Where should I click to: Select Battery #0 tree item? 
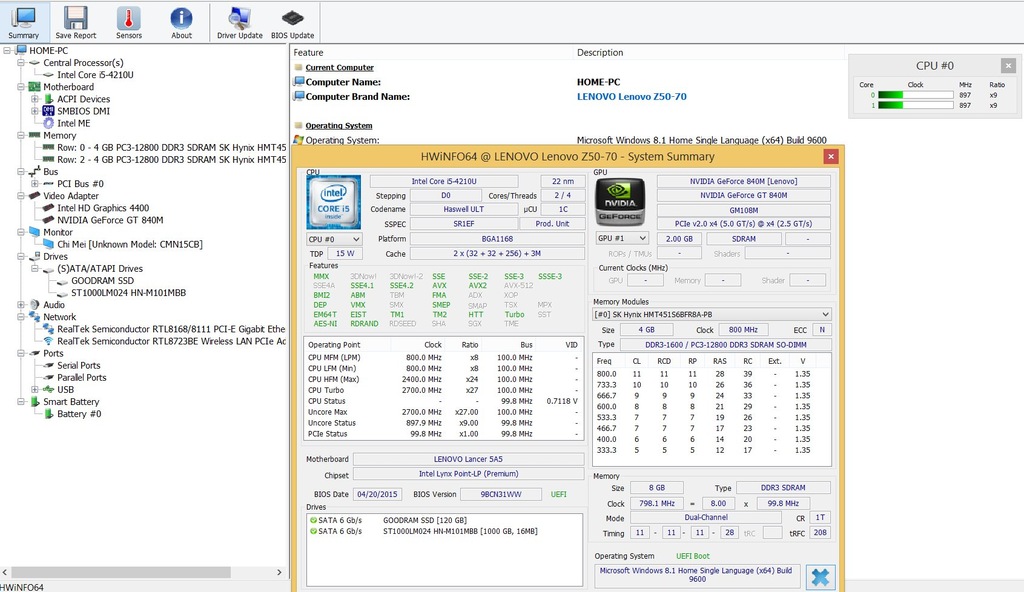(x=79, y=414)
